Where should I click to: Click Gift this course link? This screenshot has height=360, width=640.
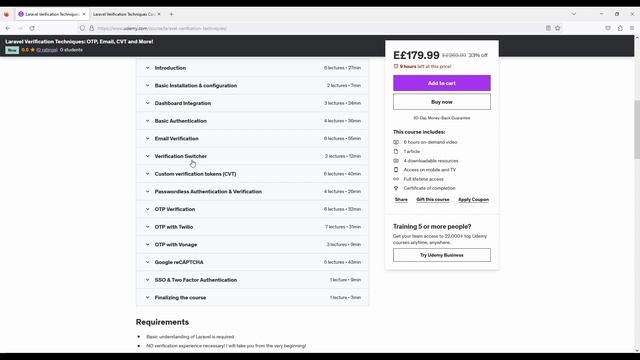click(x=433, y=200)
